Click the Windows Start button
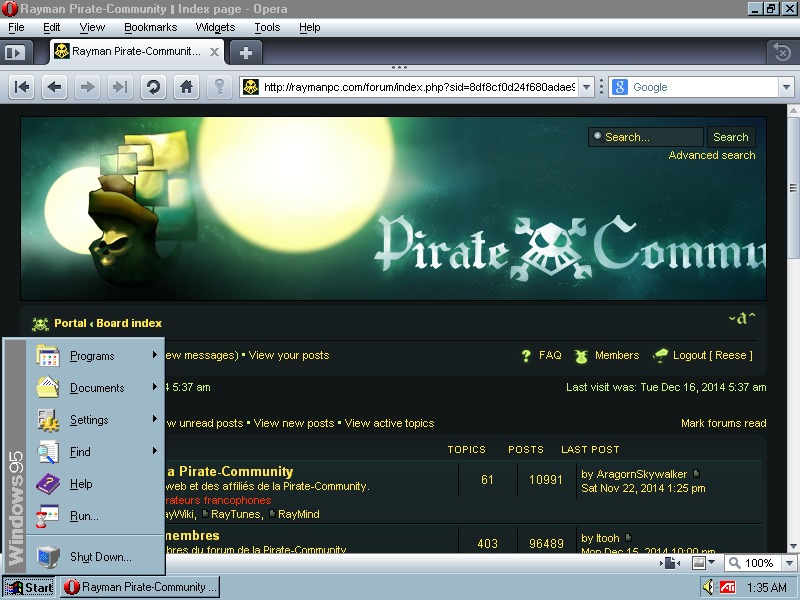The height and width of the screenshot is (600, 800). coord(29,587)
